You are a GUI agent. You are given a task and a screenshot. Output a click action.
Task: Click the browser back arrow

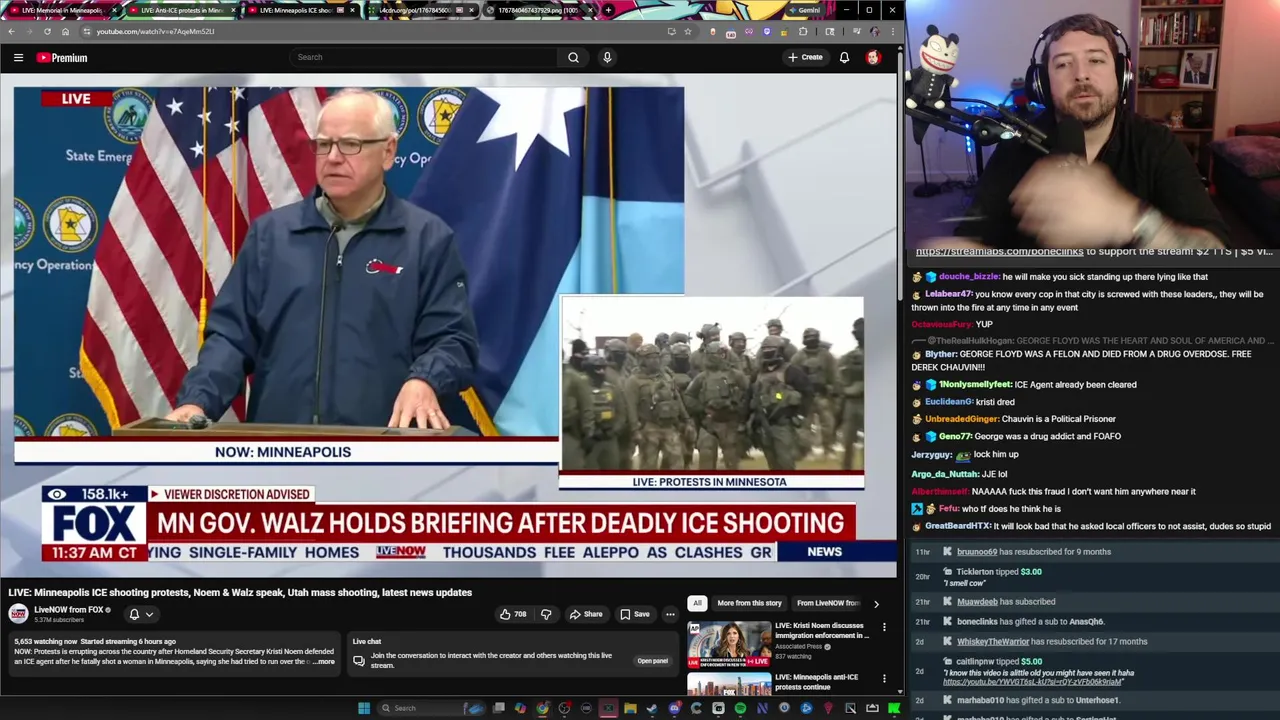click(11, 31)
